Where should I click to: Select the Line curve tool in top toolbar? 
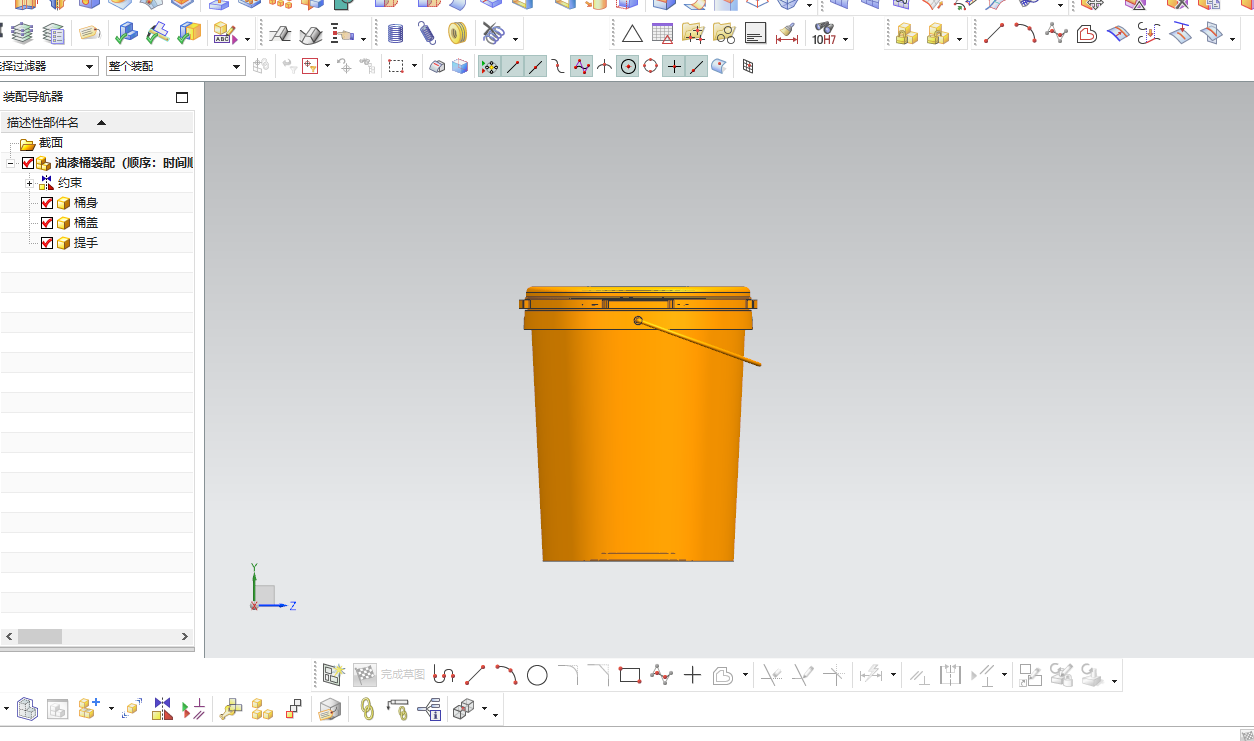pyautogui.click(x=994, y=33)
